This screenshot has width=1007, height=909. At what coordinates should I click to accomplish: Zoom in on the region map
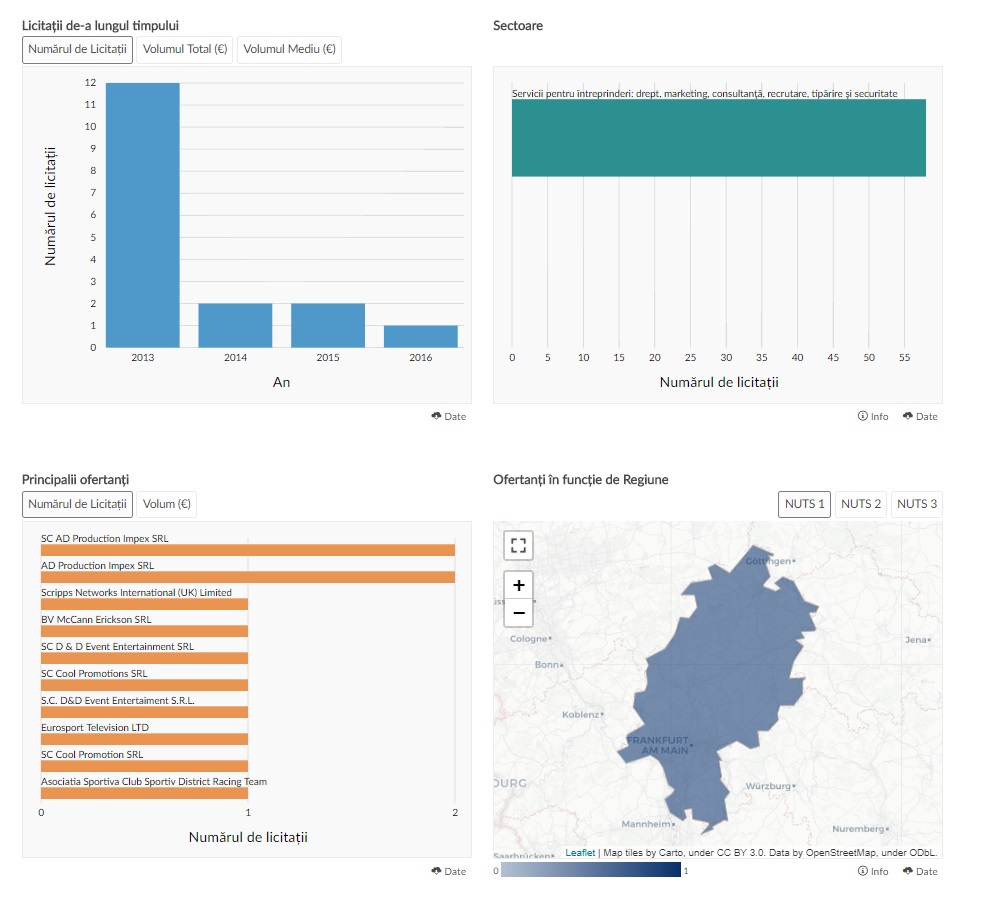coord(518,585)
